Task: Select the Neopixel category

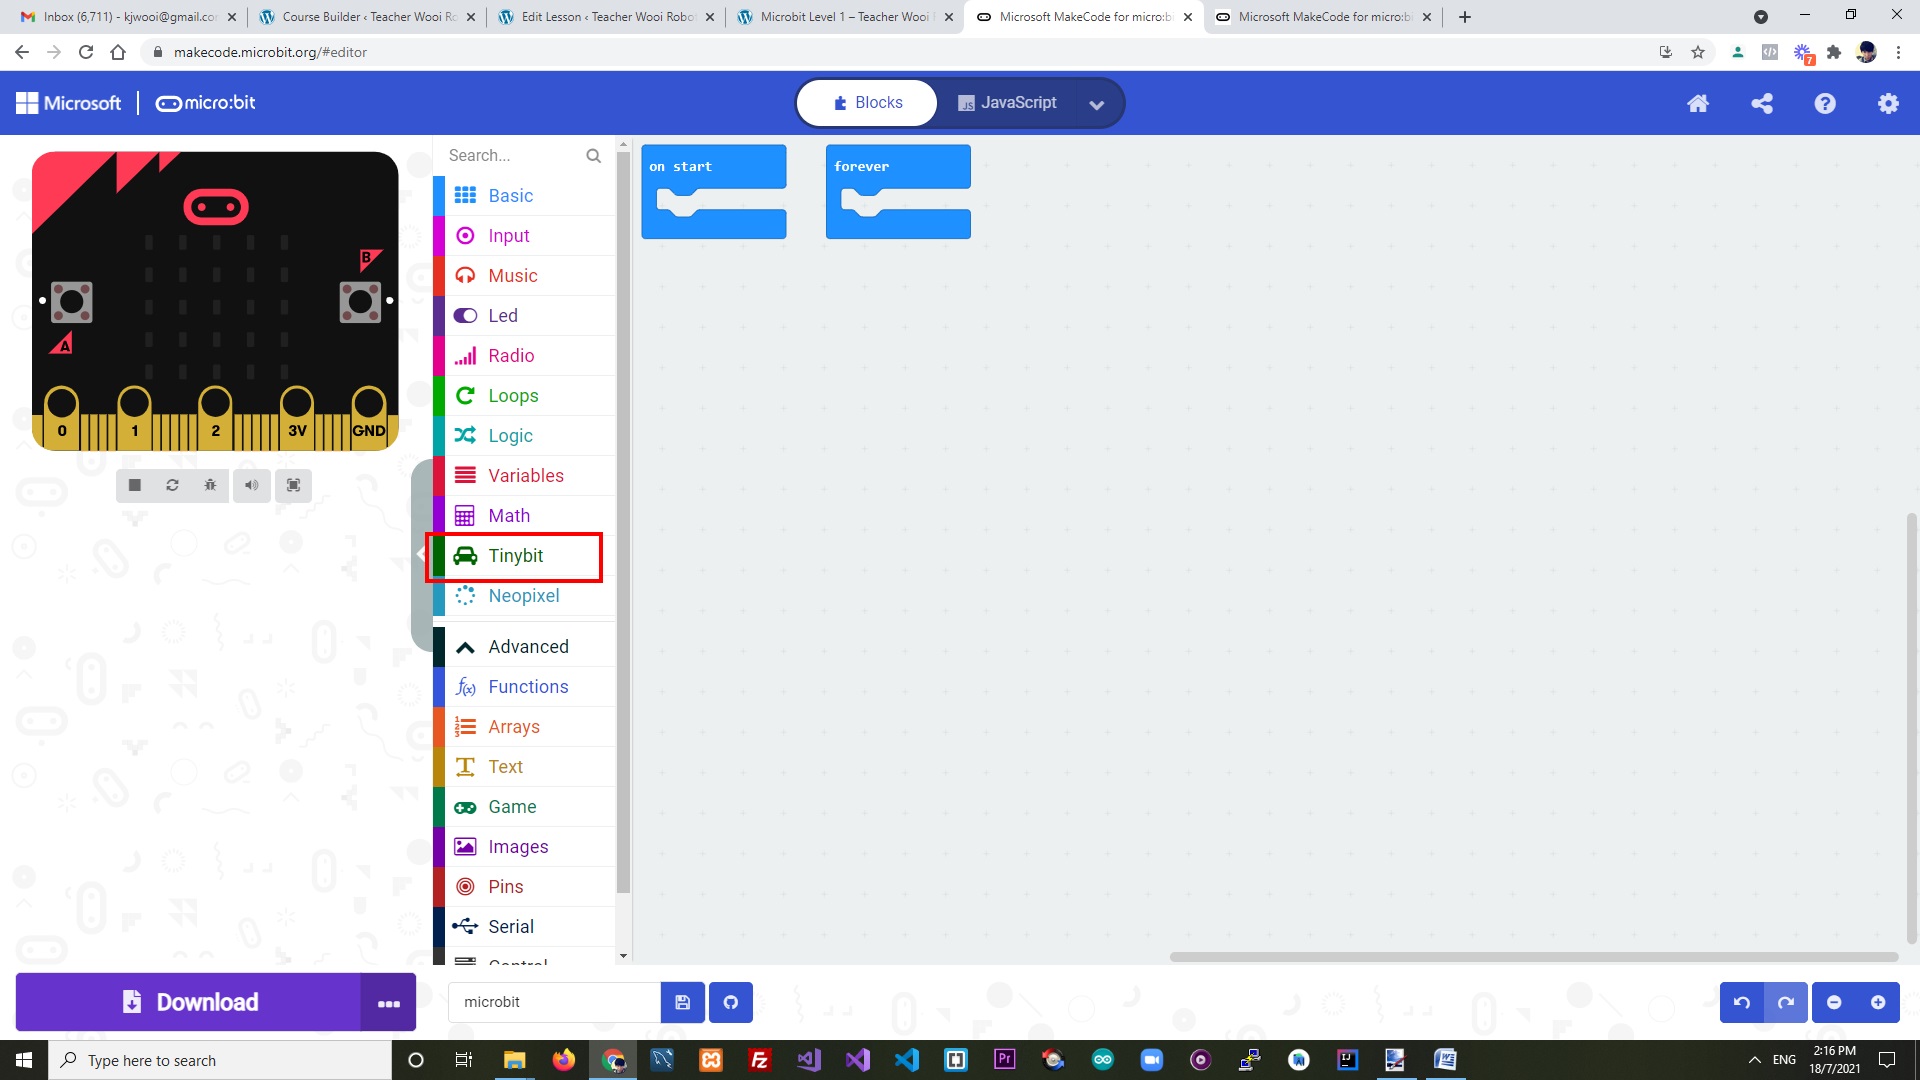Action: 523,595
